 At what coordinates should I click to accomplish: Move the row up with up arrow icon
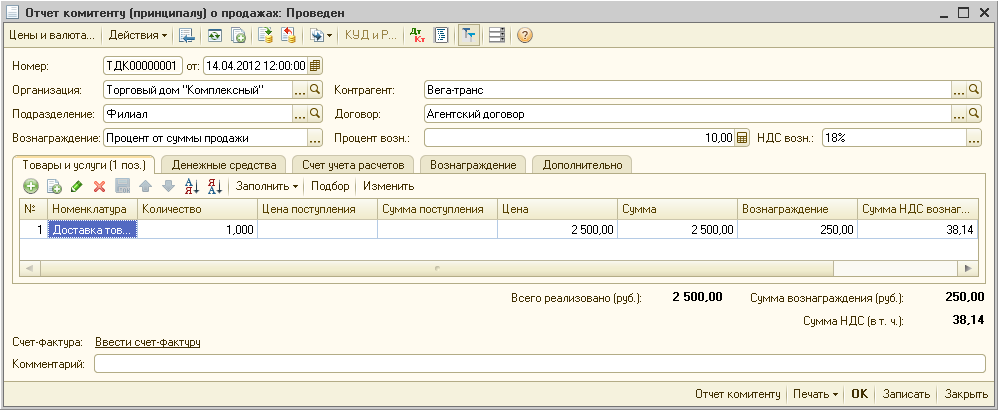tap(145, 187)
